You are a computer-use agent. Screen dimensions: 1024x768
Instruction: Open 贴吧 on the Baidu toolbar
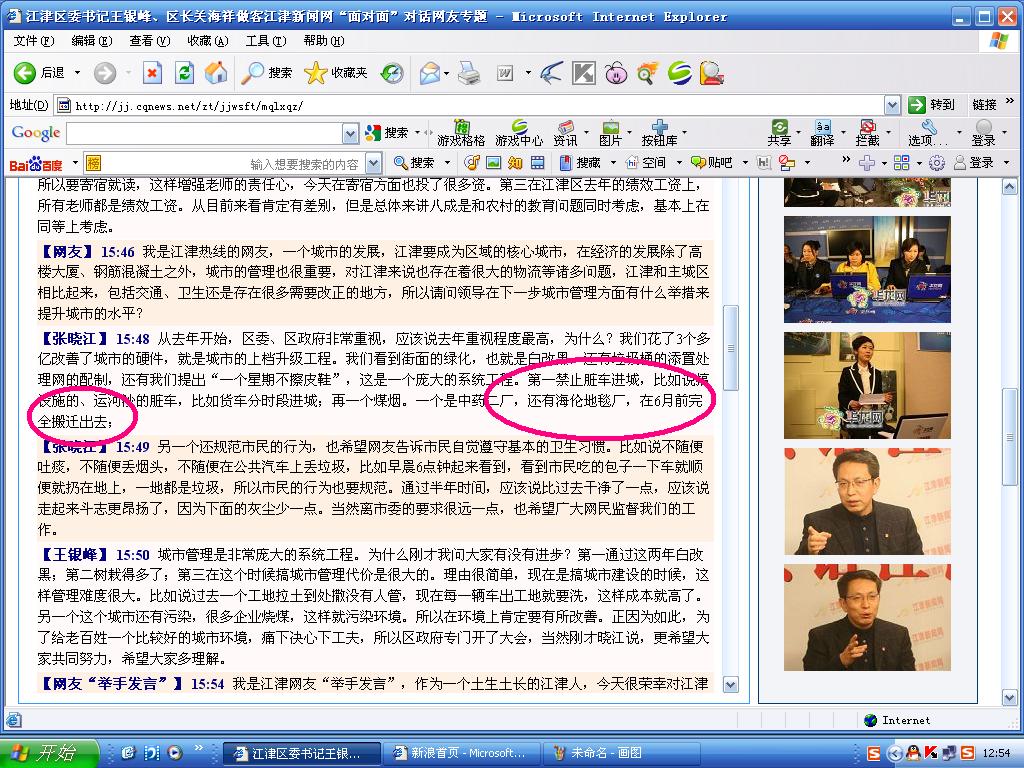point(712,163)
